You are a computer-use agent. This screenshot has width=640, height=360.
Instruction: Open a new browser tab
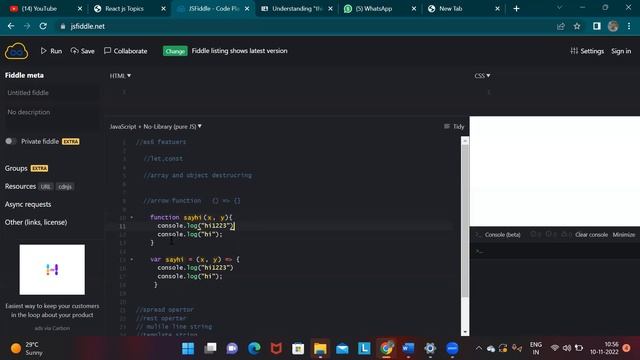[516, 9]
